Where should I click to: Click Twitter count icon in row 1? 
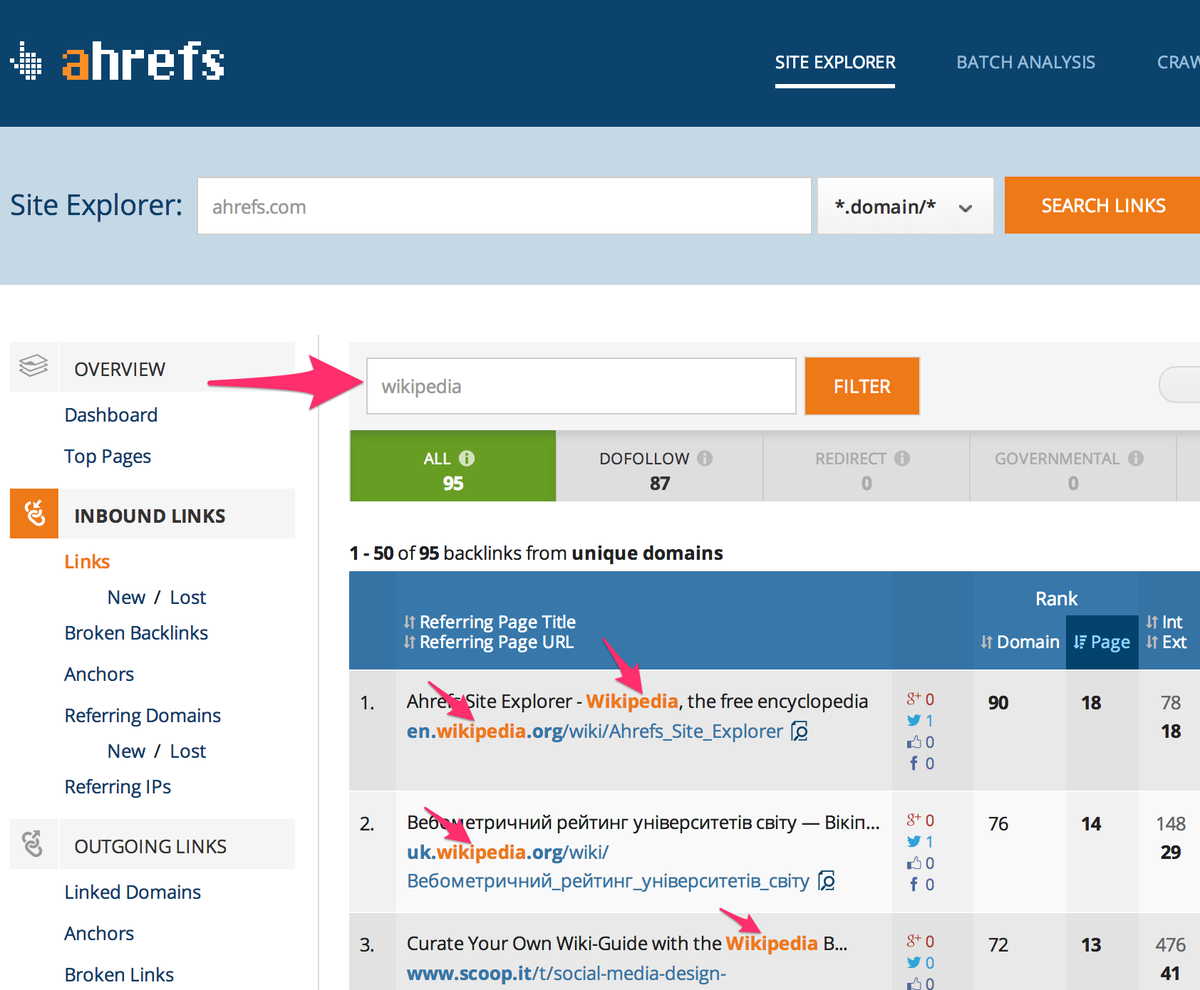click(x=913, y=720)
